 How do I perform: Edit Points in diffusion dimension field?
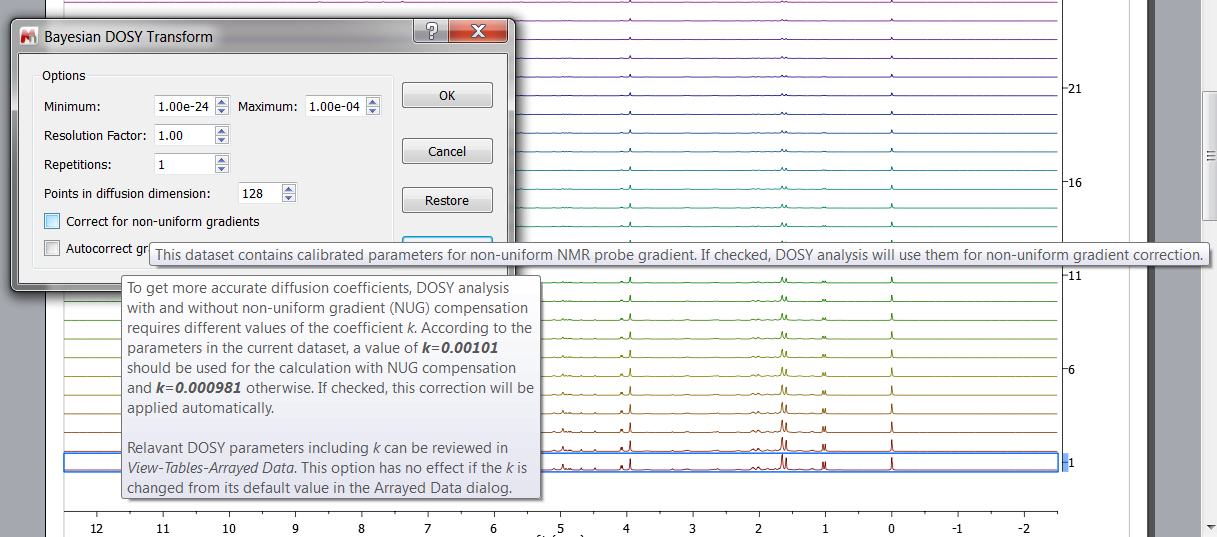click(260, 193)
